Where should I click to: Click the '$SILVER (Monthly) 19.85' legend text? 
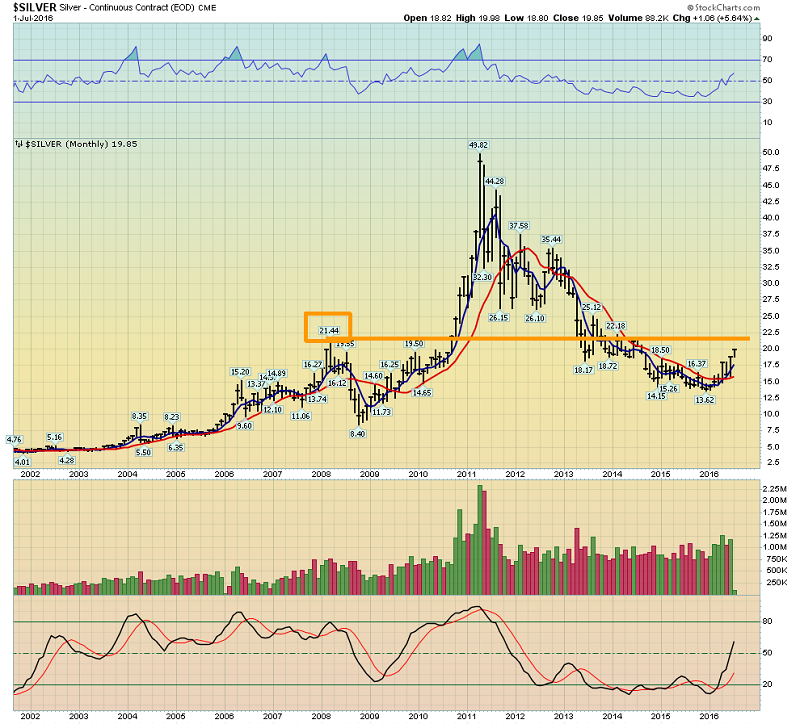click(x=81, y=144)
